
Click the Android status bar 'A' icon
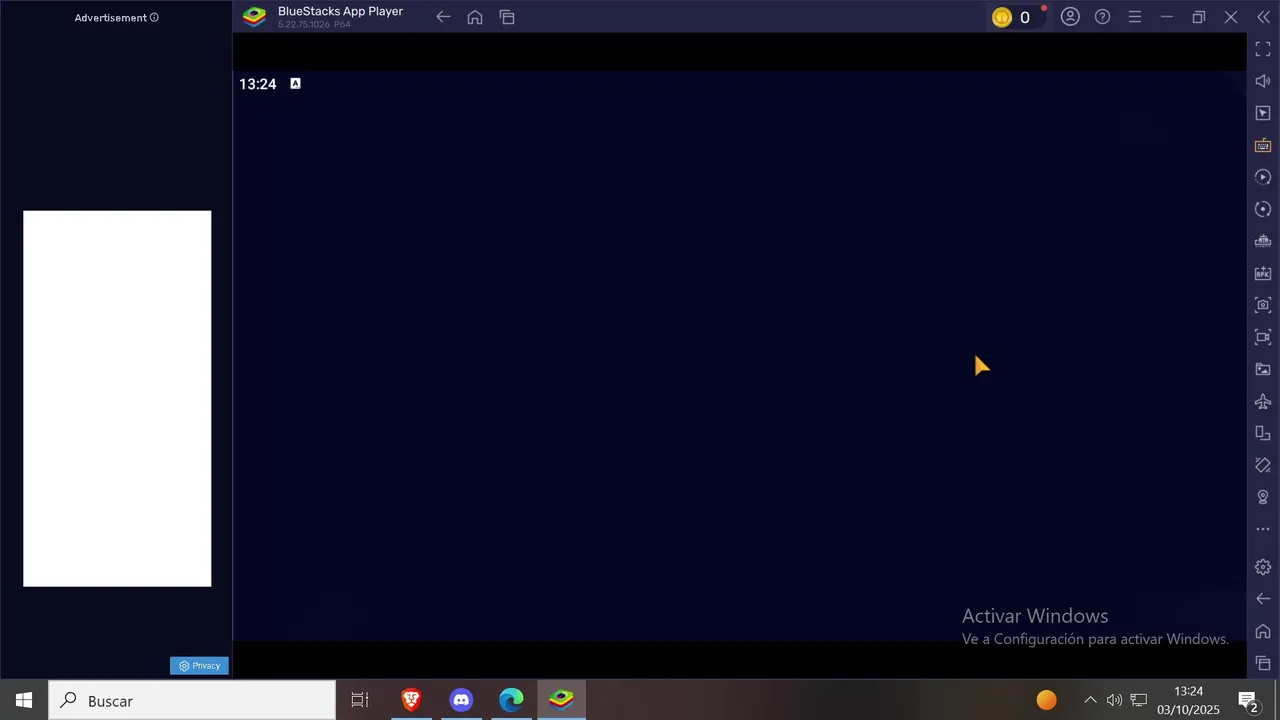point(295,84)
